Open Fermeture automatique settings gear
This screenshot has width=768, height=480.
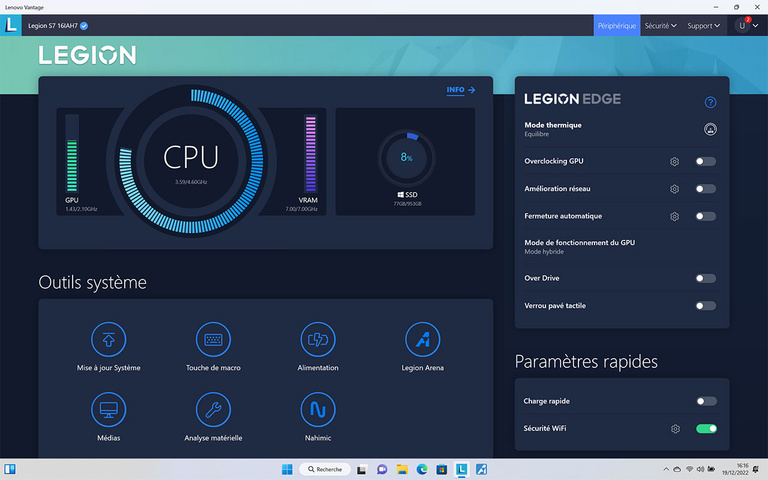click(x=674, y=216)
